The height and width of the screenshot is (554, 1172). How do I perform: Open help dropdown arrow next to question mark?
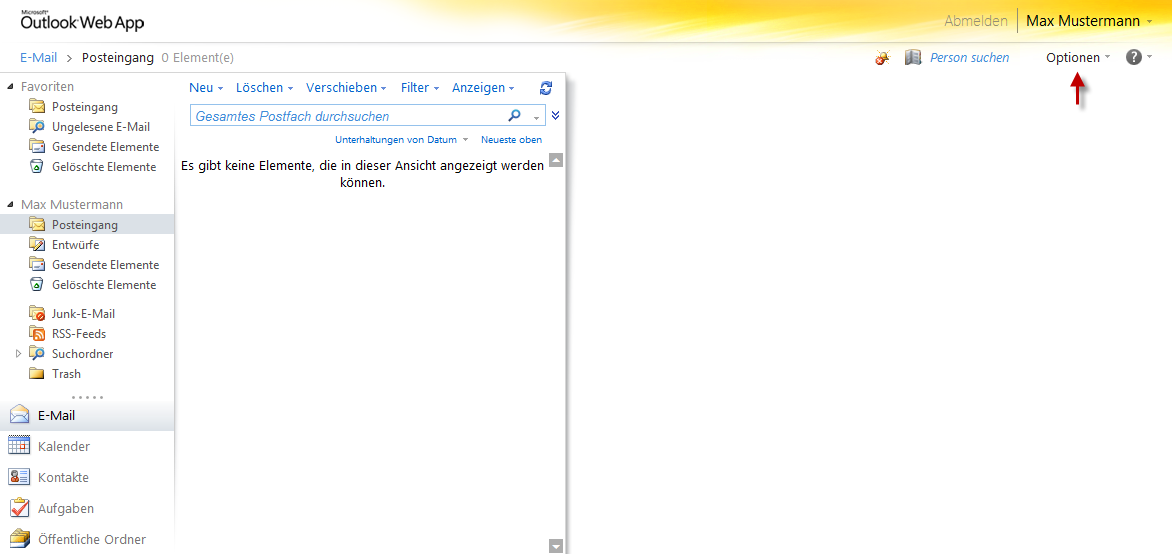[x=1150, y=57]
